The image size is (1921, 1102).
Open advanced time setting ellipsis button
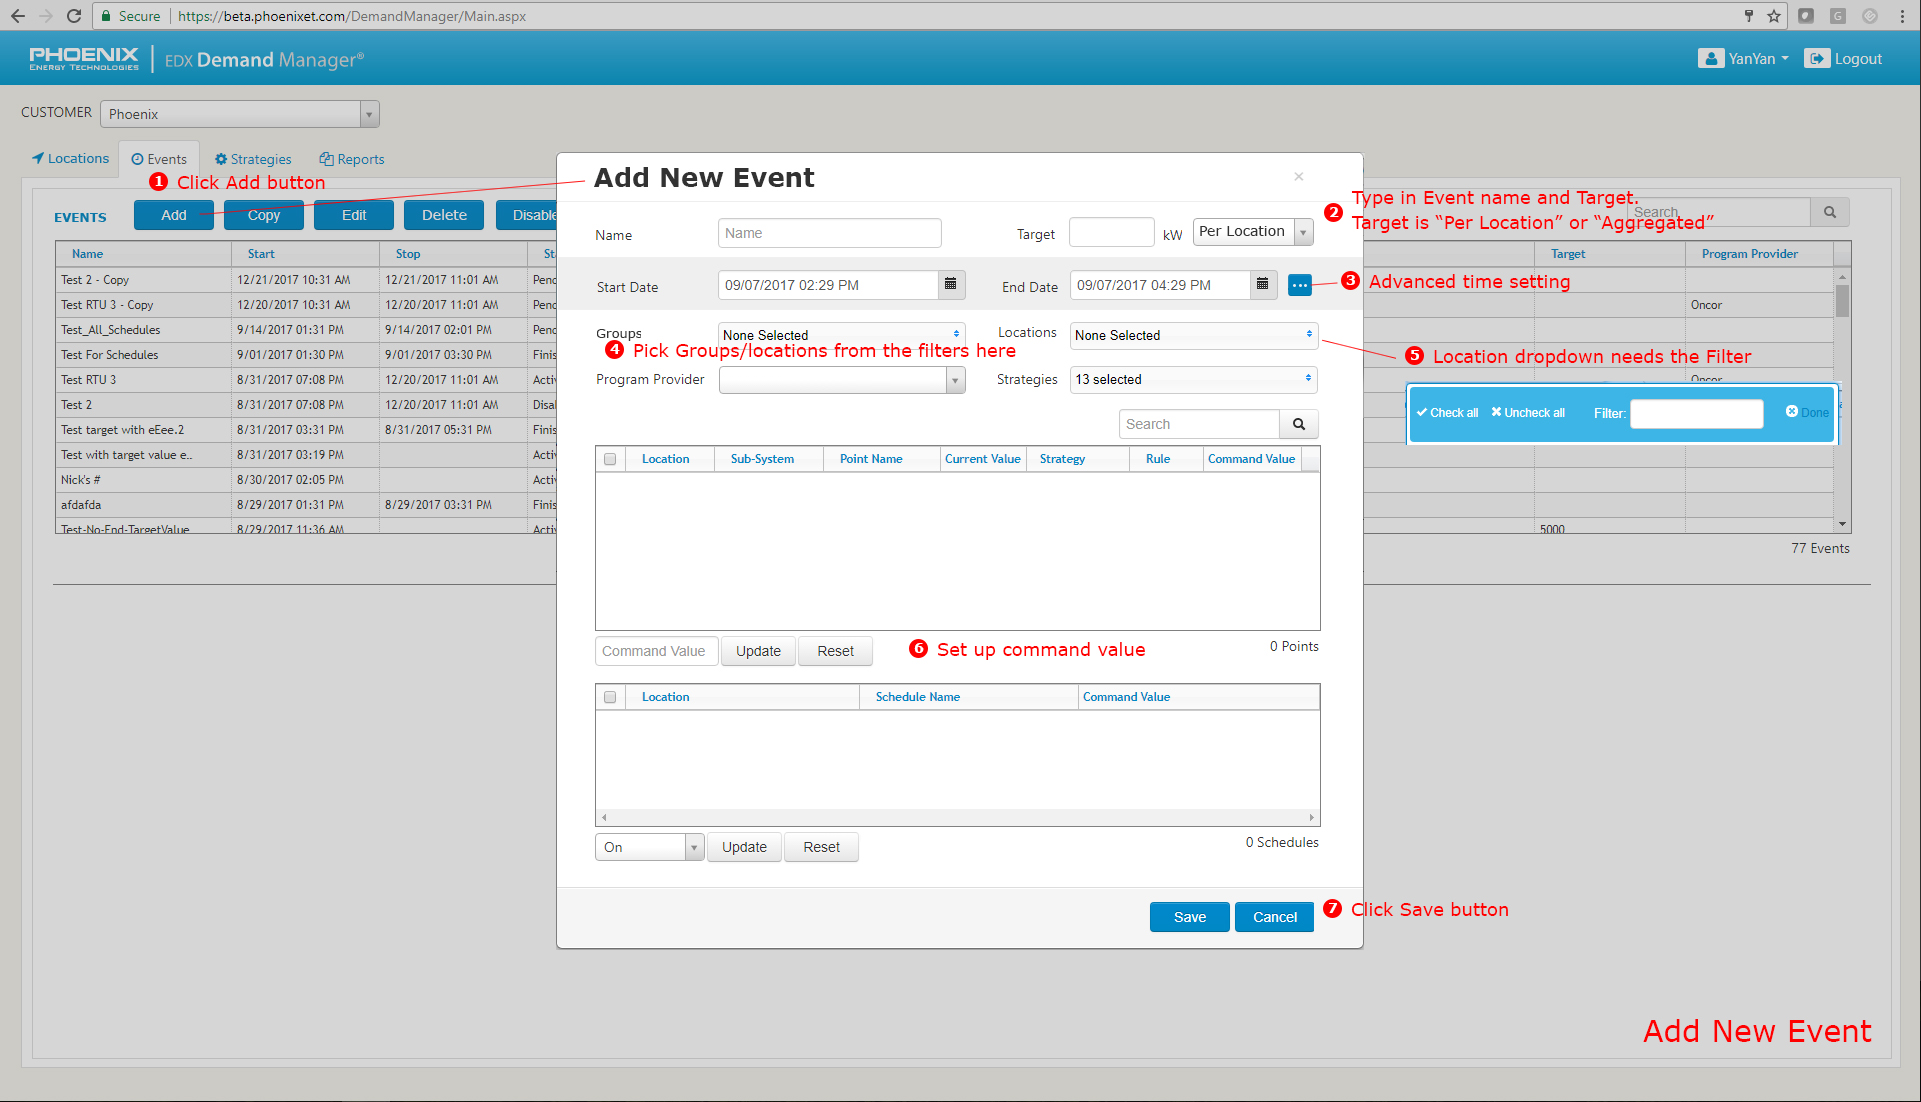[1299, 286]
